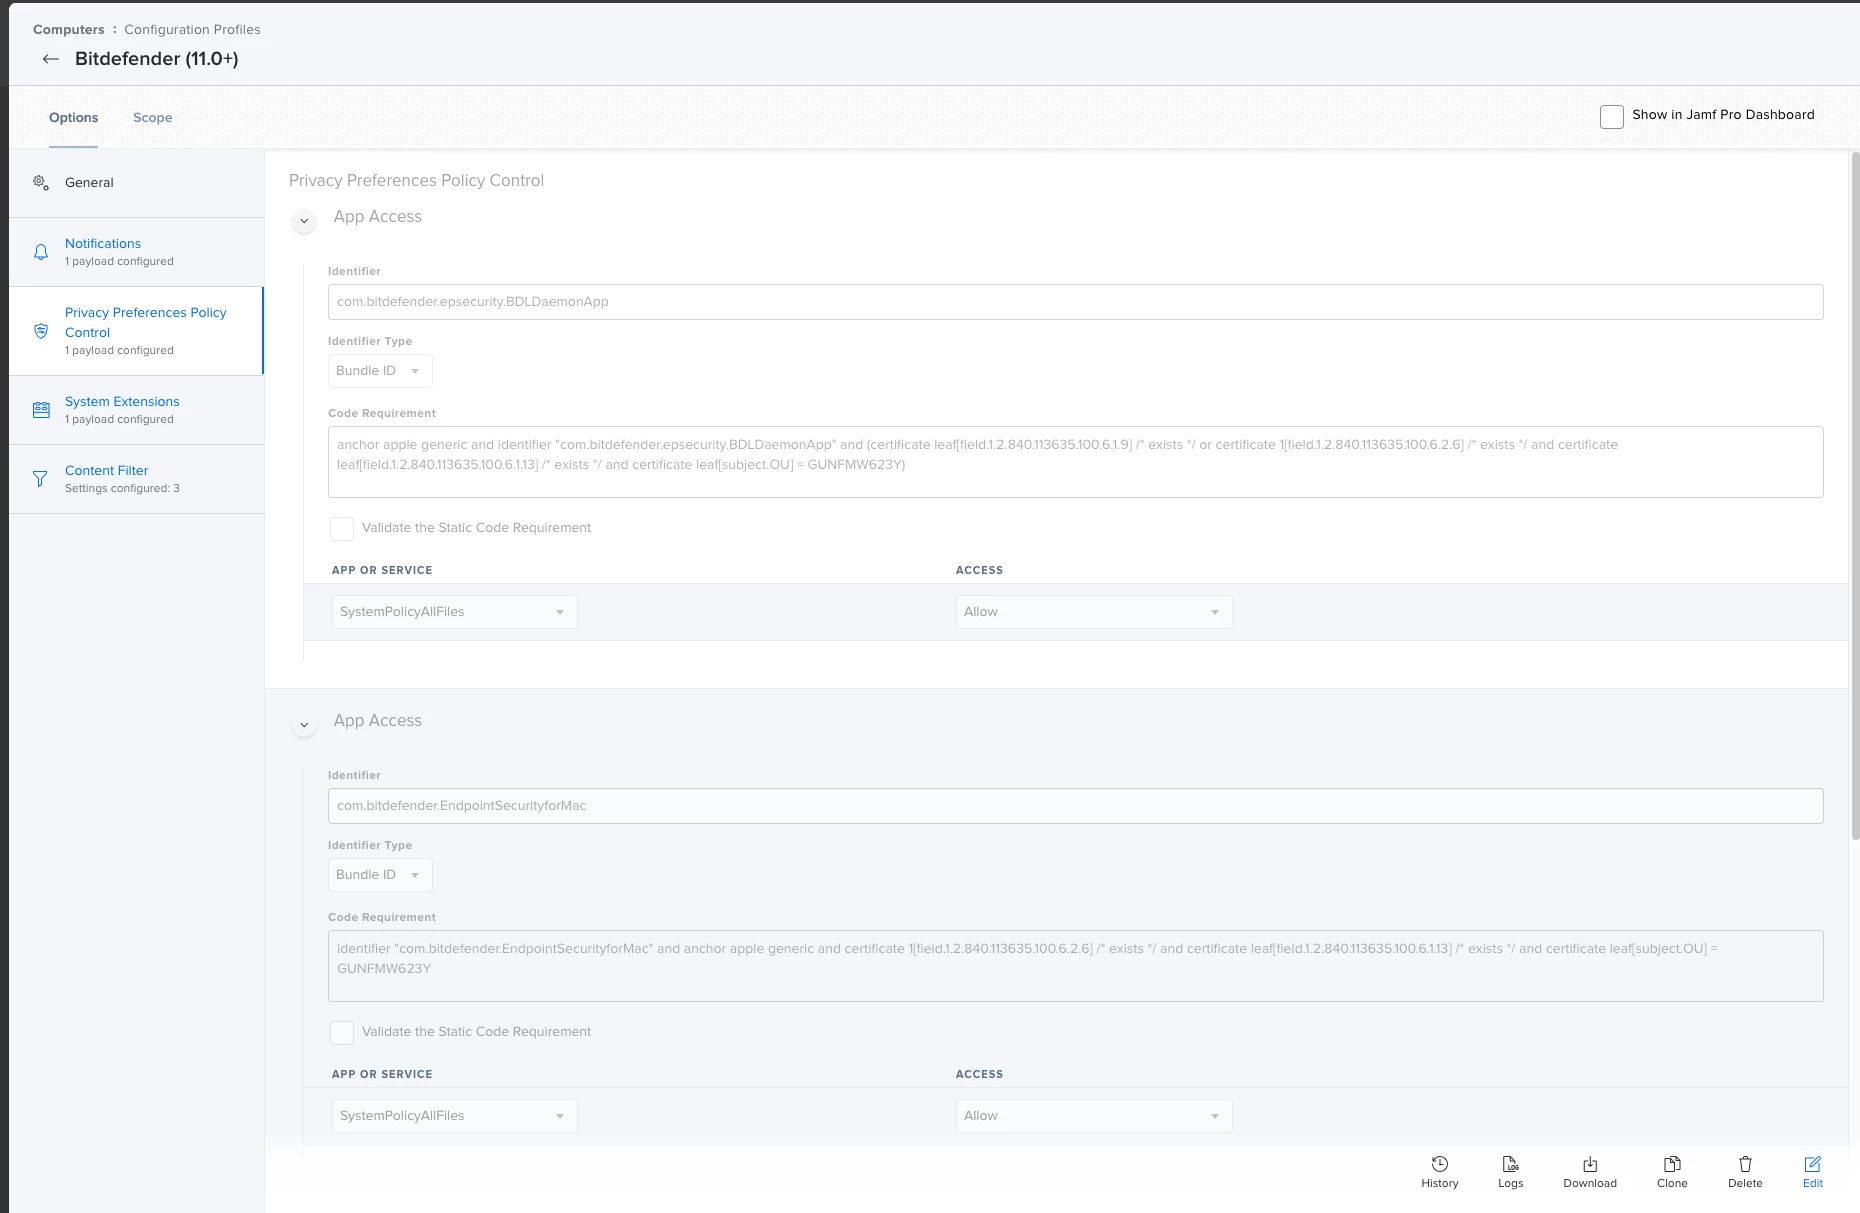
Task: Open SystemPolicyAllFiles dropdown for EndpointSecurityforMac
Action: [x=455, y=1116]
